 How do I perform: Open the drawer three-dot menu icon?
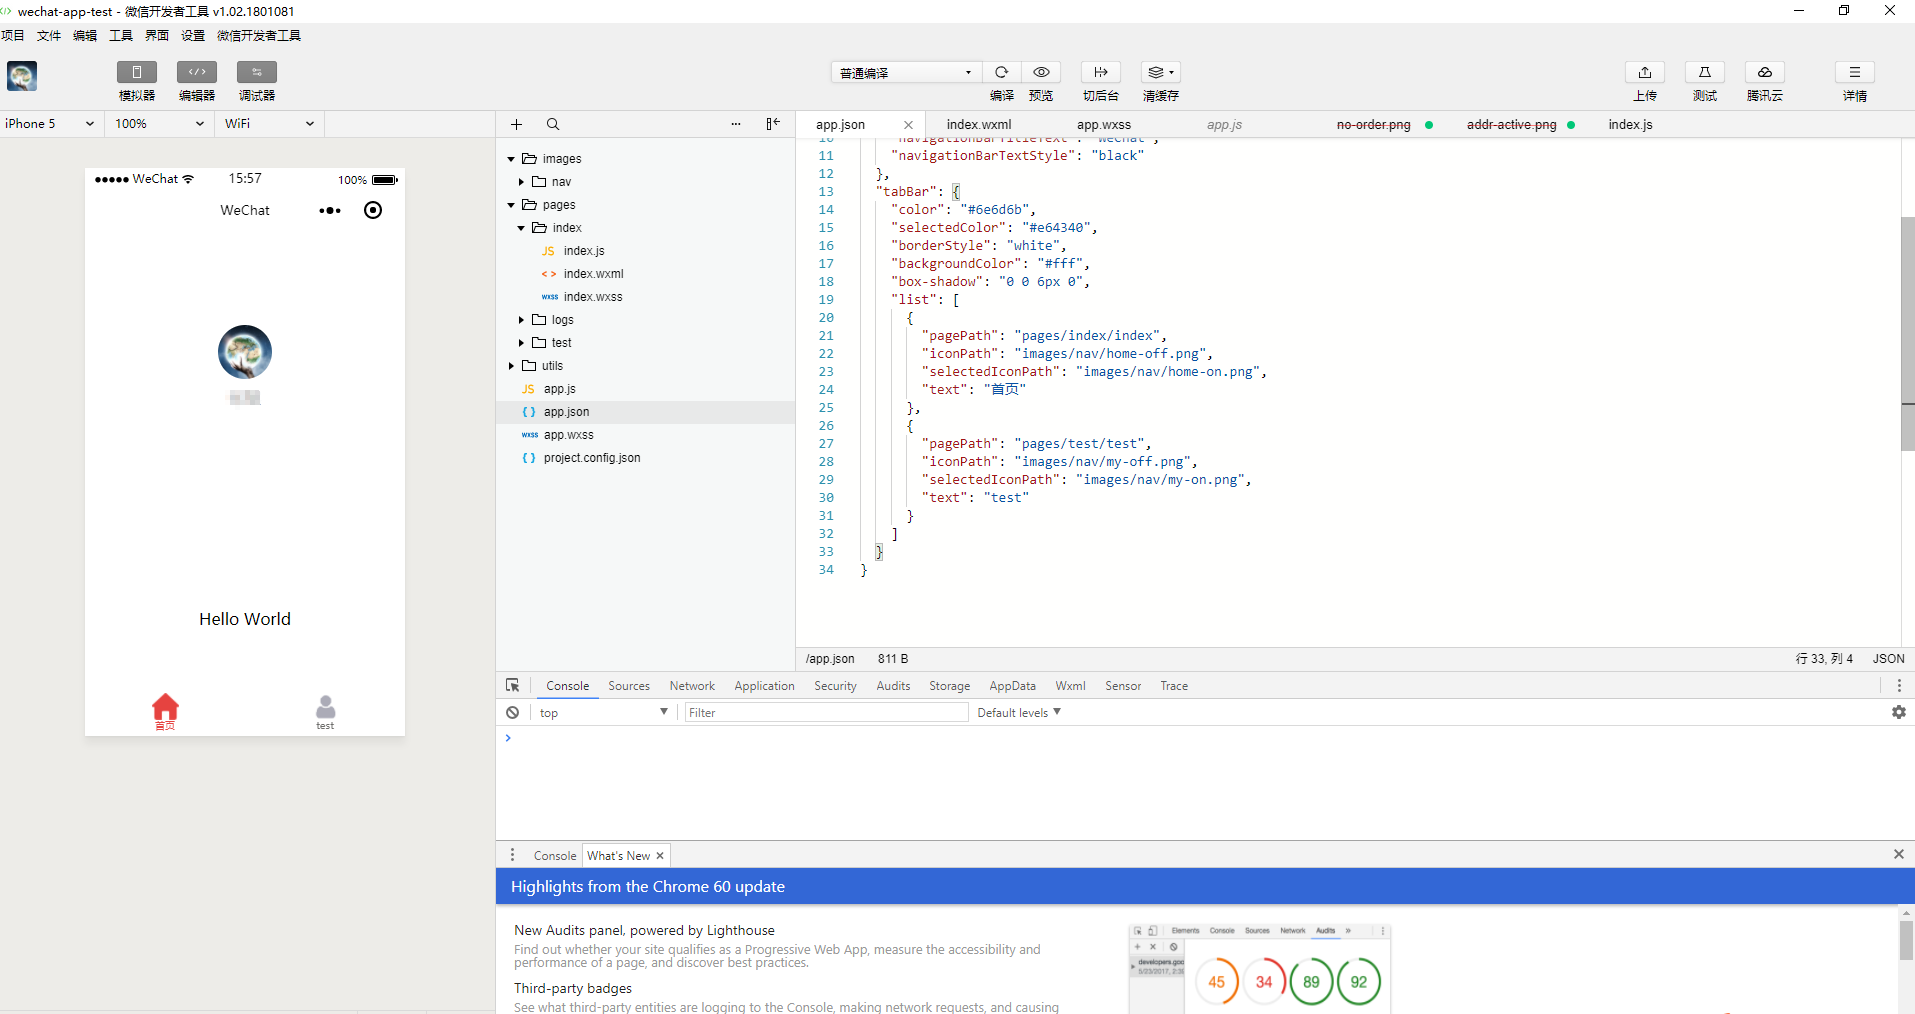pyautogui.click(x=512, y=855)
